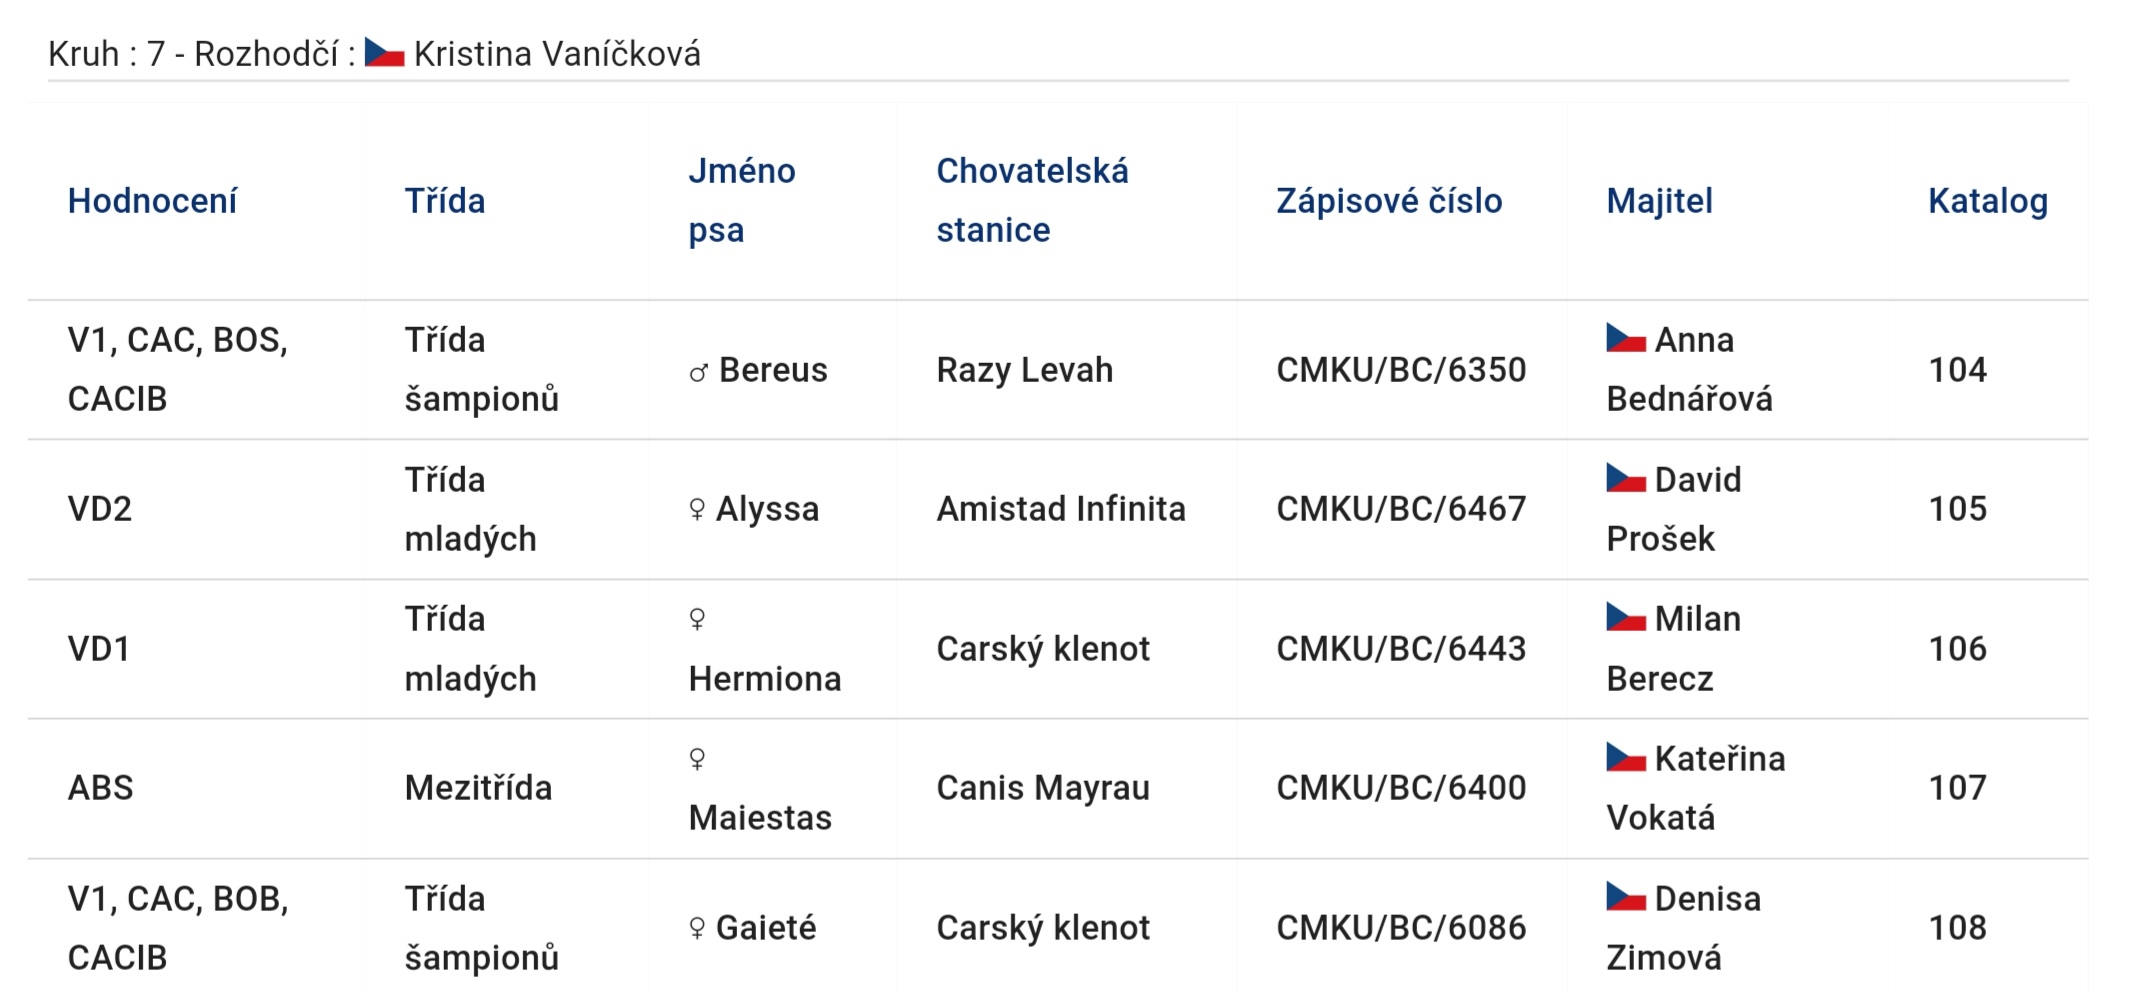Click the flag icon next to Anna Bednářová
The image size is (2134, 992).
coord(1626,338)
